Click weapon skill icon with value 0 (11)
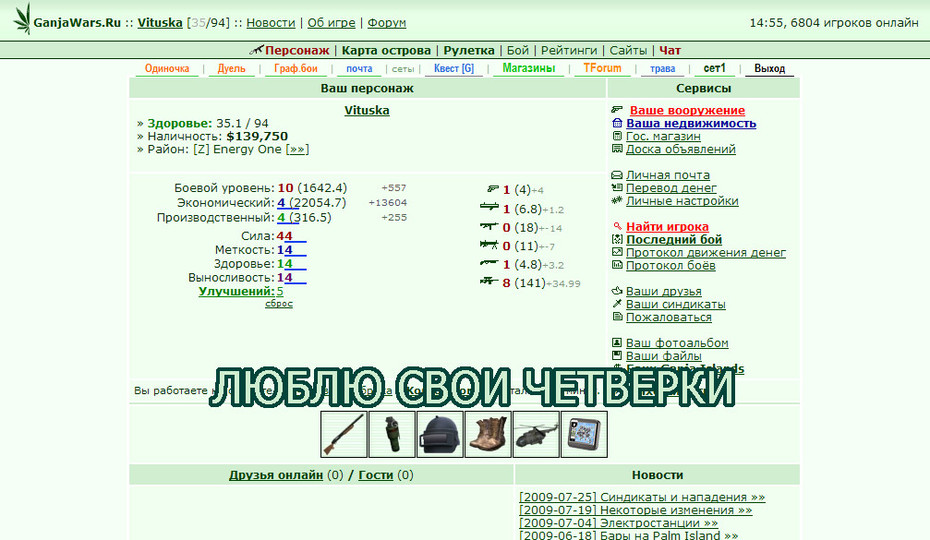Screen dimensions: 930x540 489,244
